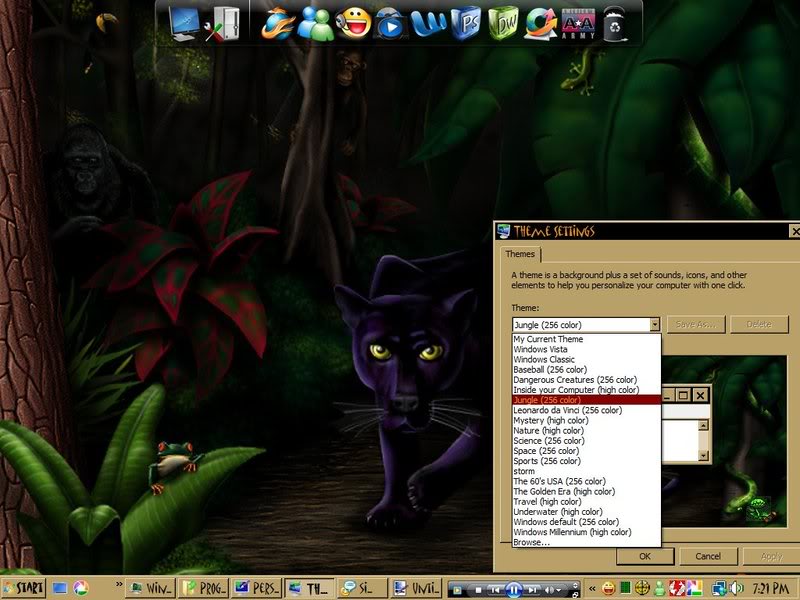This screenshot has width=800, height=600.
Task: Pause playback in the taskbar media player
Action: coord(514,590)
